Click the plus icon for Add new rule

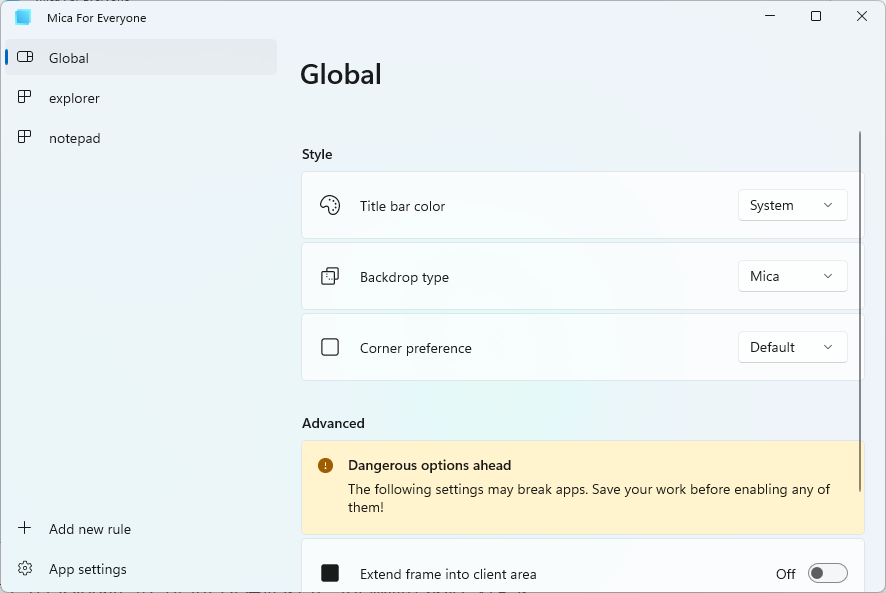pyautogui.click(x=24, y=528)
